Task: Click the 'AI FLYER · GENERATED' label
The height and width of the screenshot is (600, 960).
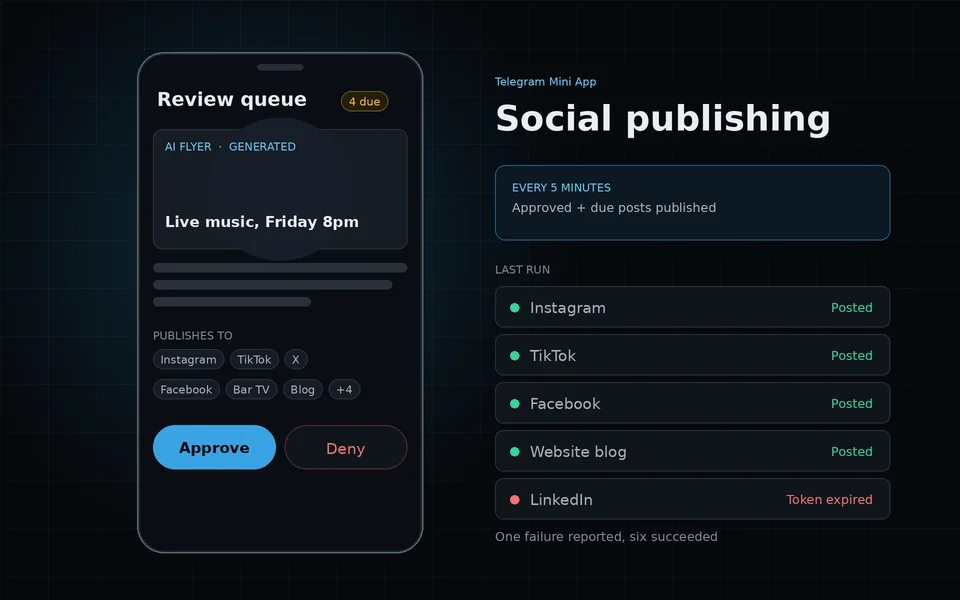Action: (230, 147)
